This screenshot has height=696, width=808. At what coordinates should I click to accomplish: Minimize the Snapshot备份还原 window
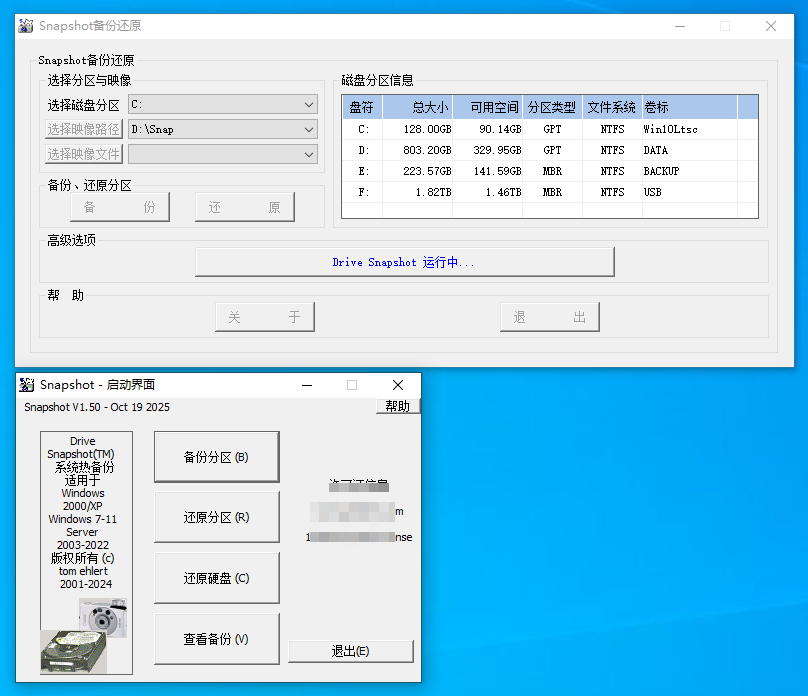(x=680, y=26)
